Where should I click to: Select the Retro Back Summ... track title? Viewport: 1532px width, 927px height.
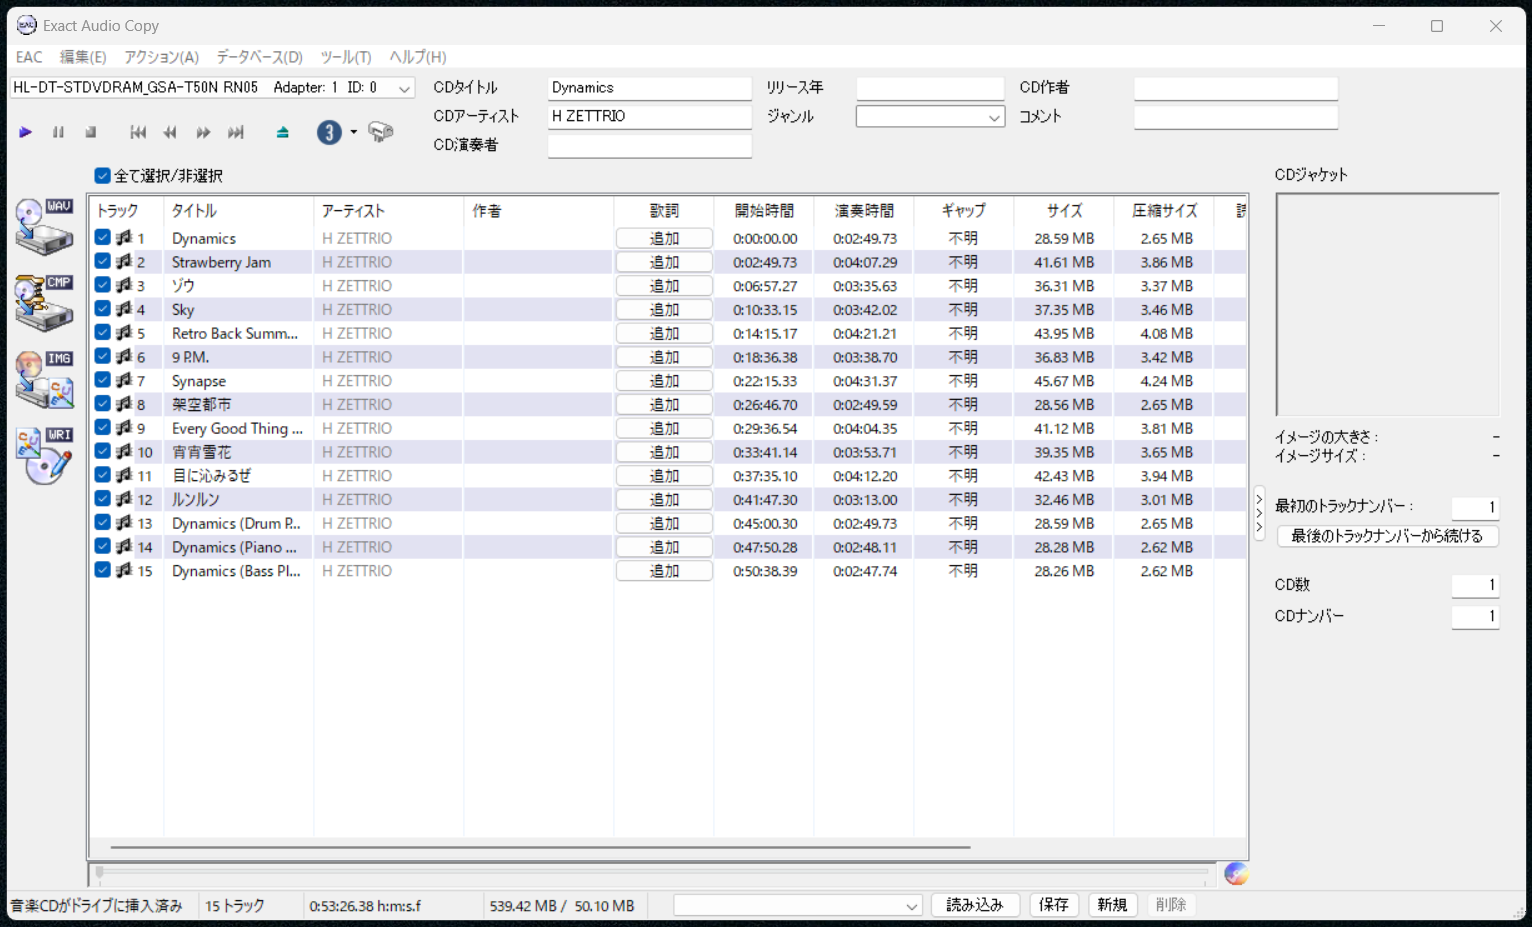pyautogui.click(x=235, y=333)
